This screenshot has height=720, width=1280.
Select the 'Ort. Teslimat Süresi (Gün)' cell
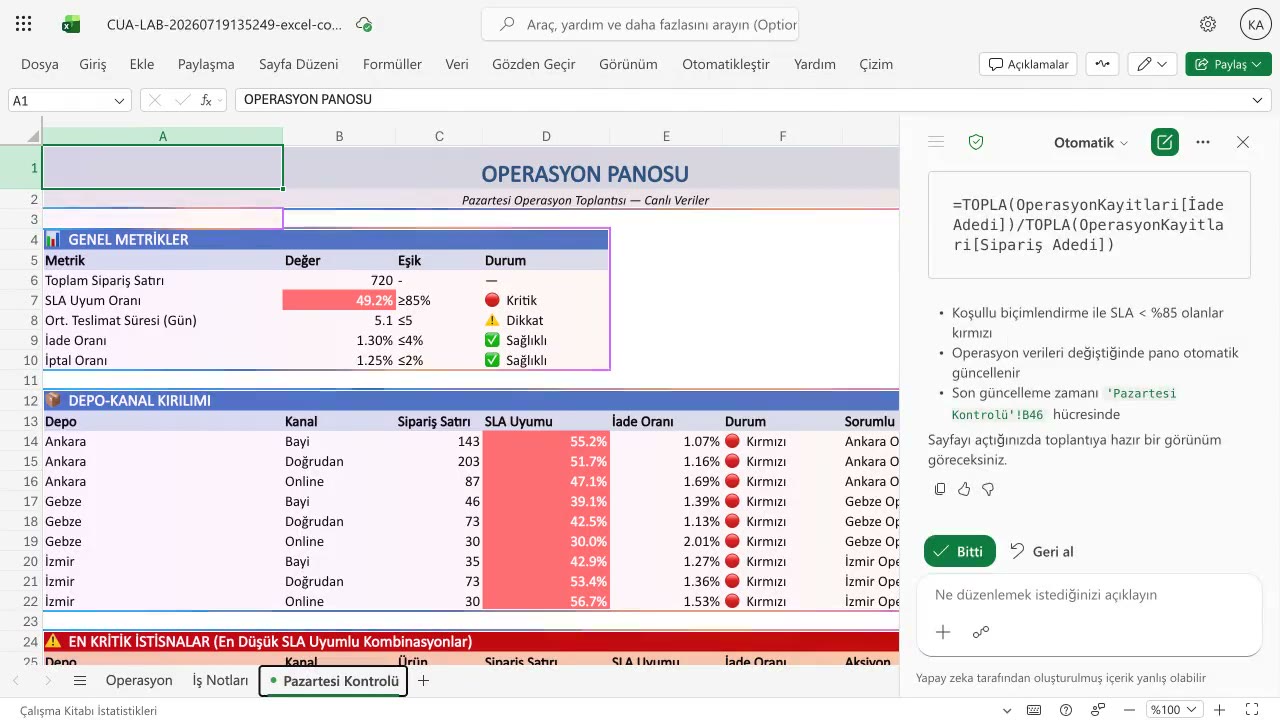point(162,320)
